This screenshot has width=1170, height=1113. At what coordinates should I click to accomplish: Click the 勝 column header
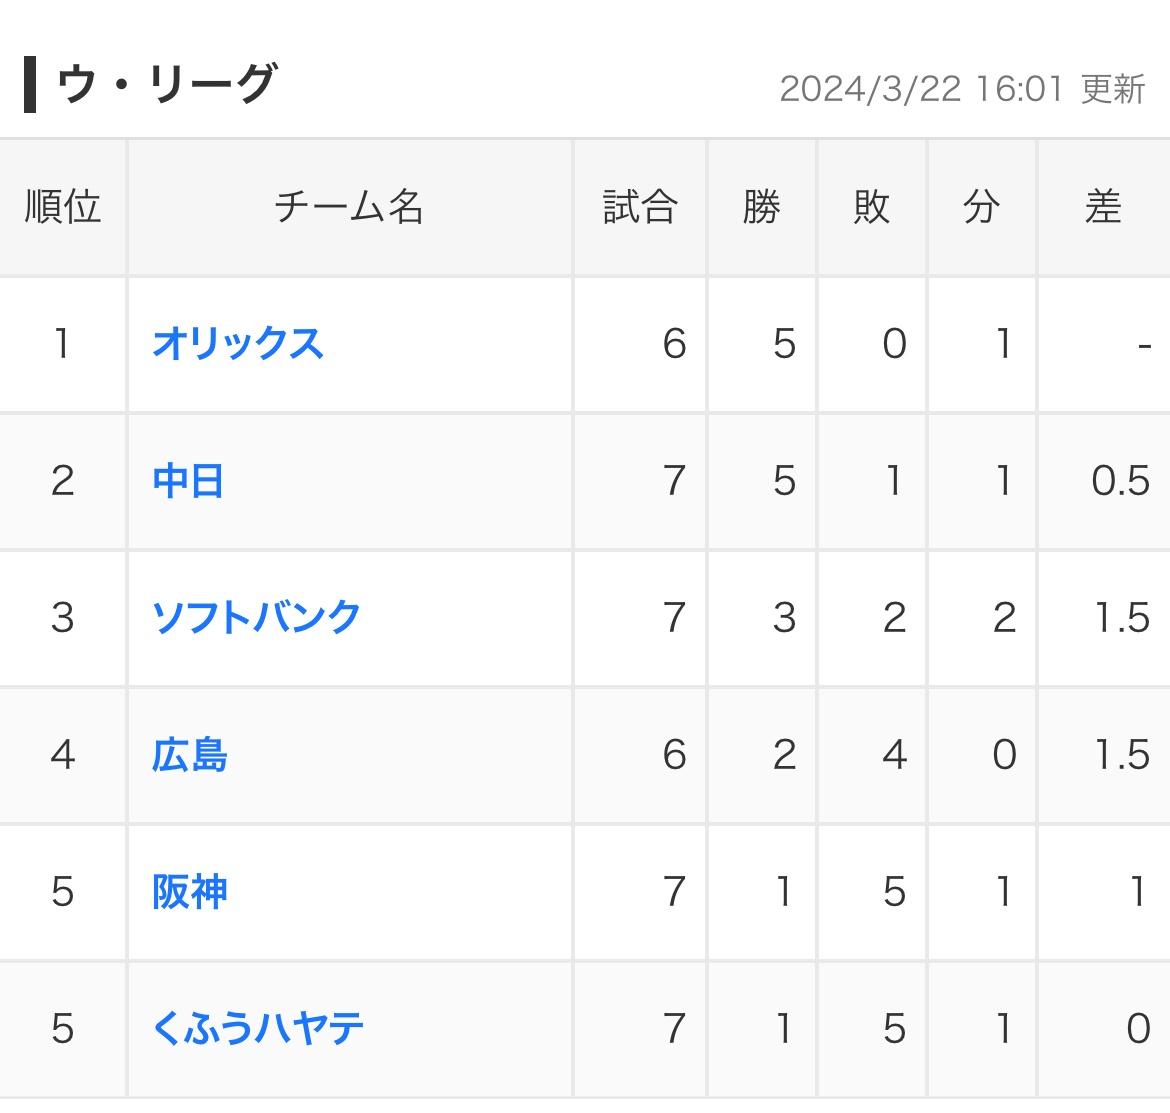pyautogui.click(x=762, y=207)
